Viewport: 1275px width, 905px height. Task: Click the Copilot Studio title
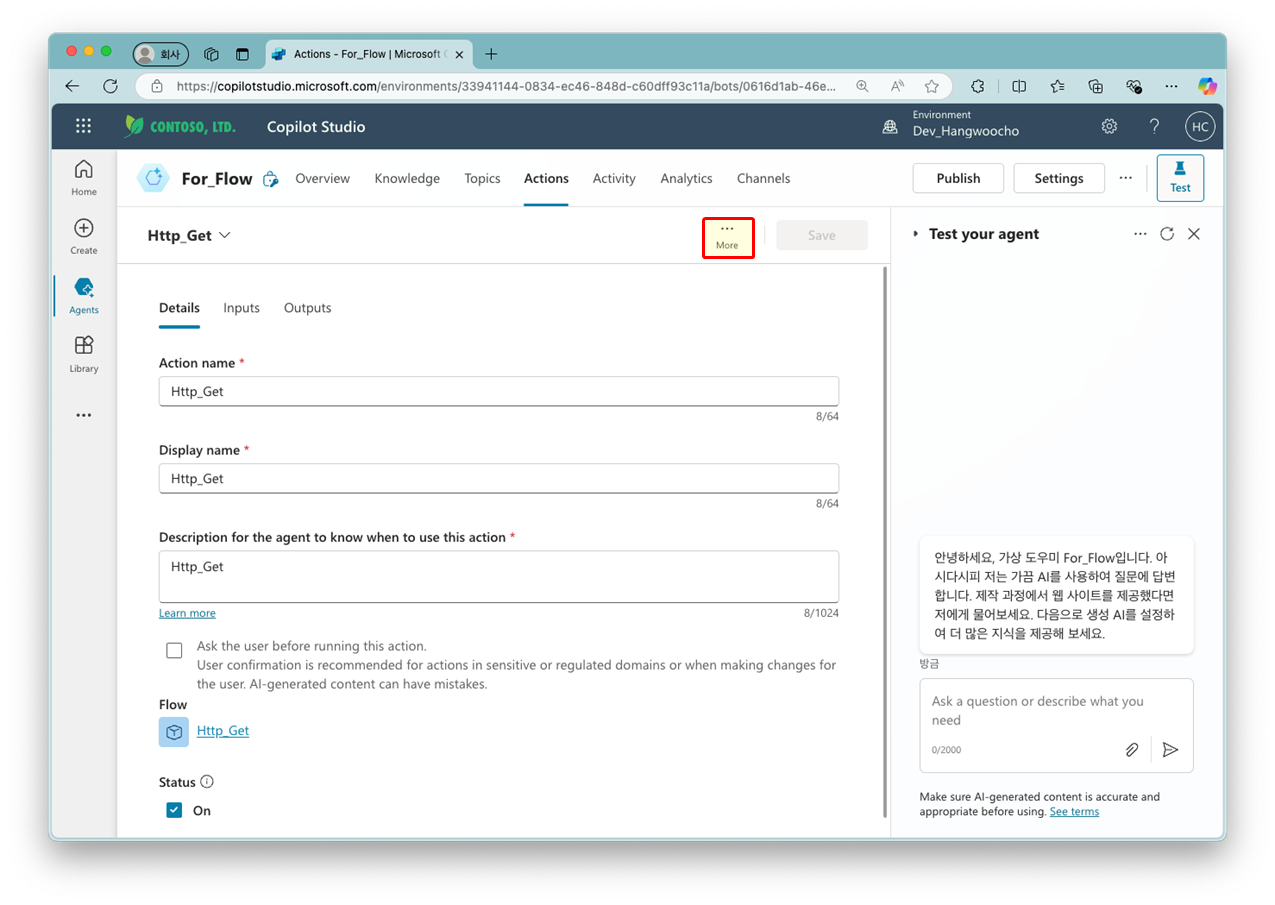coord(316,127)
